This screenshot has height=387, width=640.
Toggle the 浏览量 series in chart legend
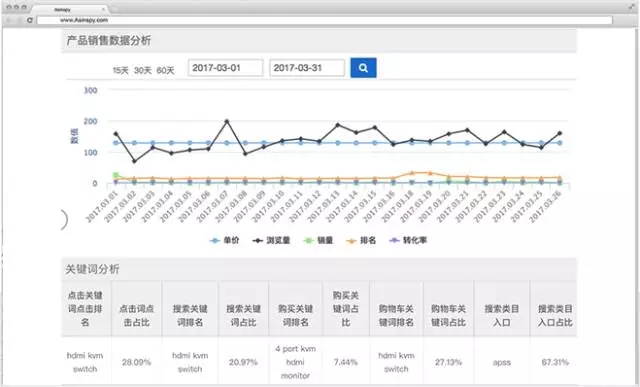coord(271,240)
